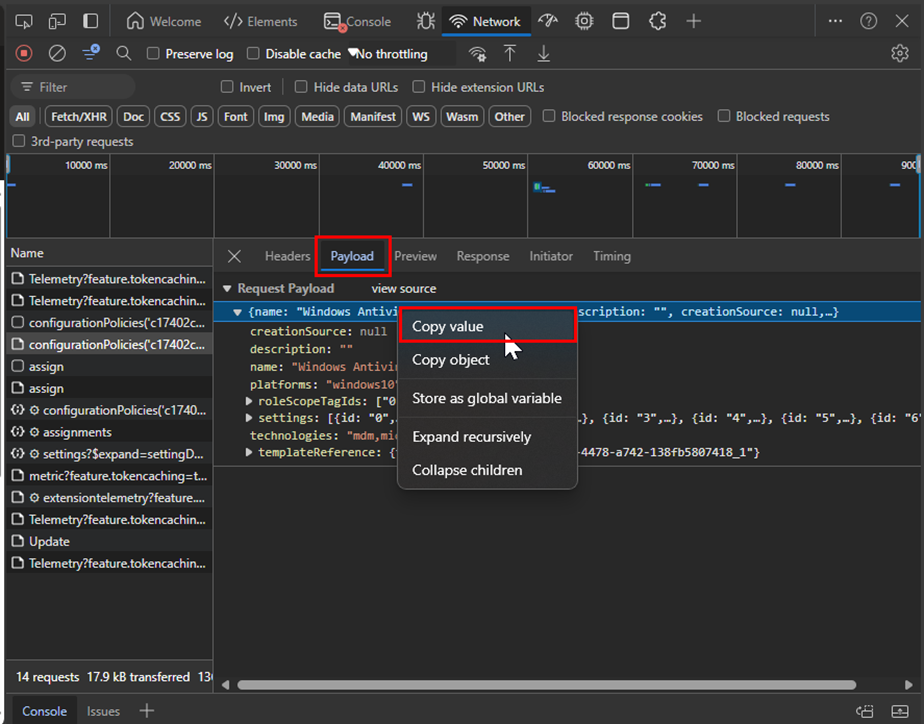
Task: Click the record network log button
Action: pyautogui.click(x=24, y=53)
